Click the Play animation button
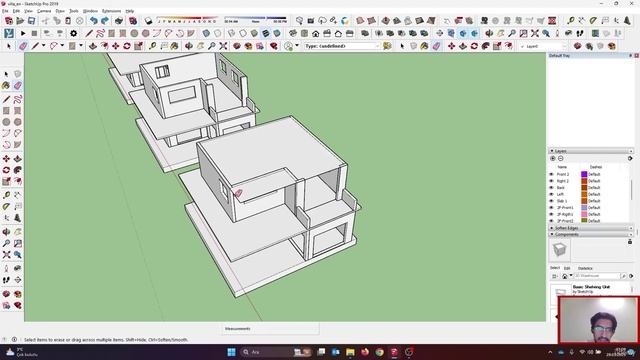Screen dimensions: 640x360 pos(23,33)
